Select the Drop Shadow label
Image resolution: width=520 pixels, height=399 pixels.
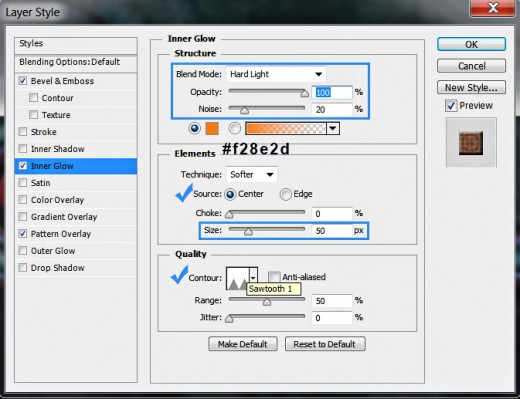(57, 268)
